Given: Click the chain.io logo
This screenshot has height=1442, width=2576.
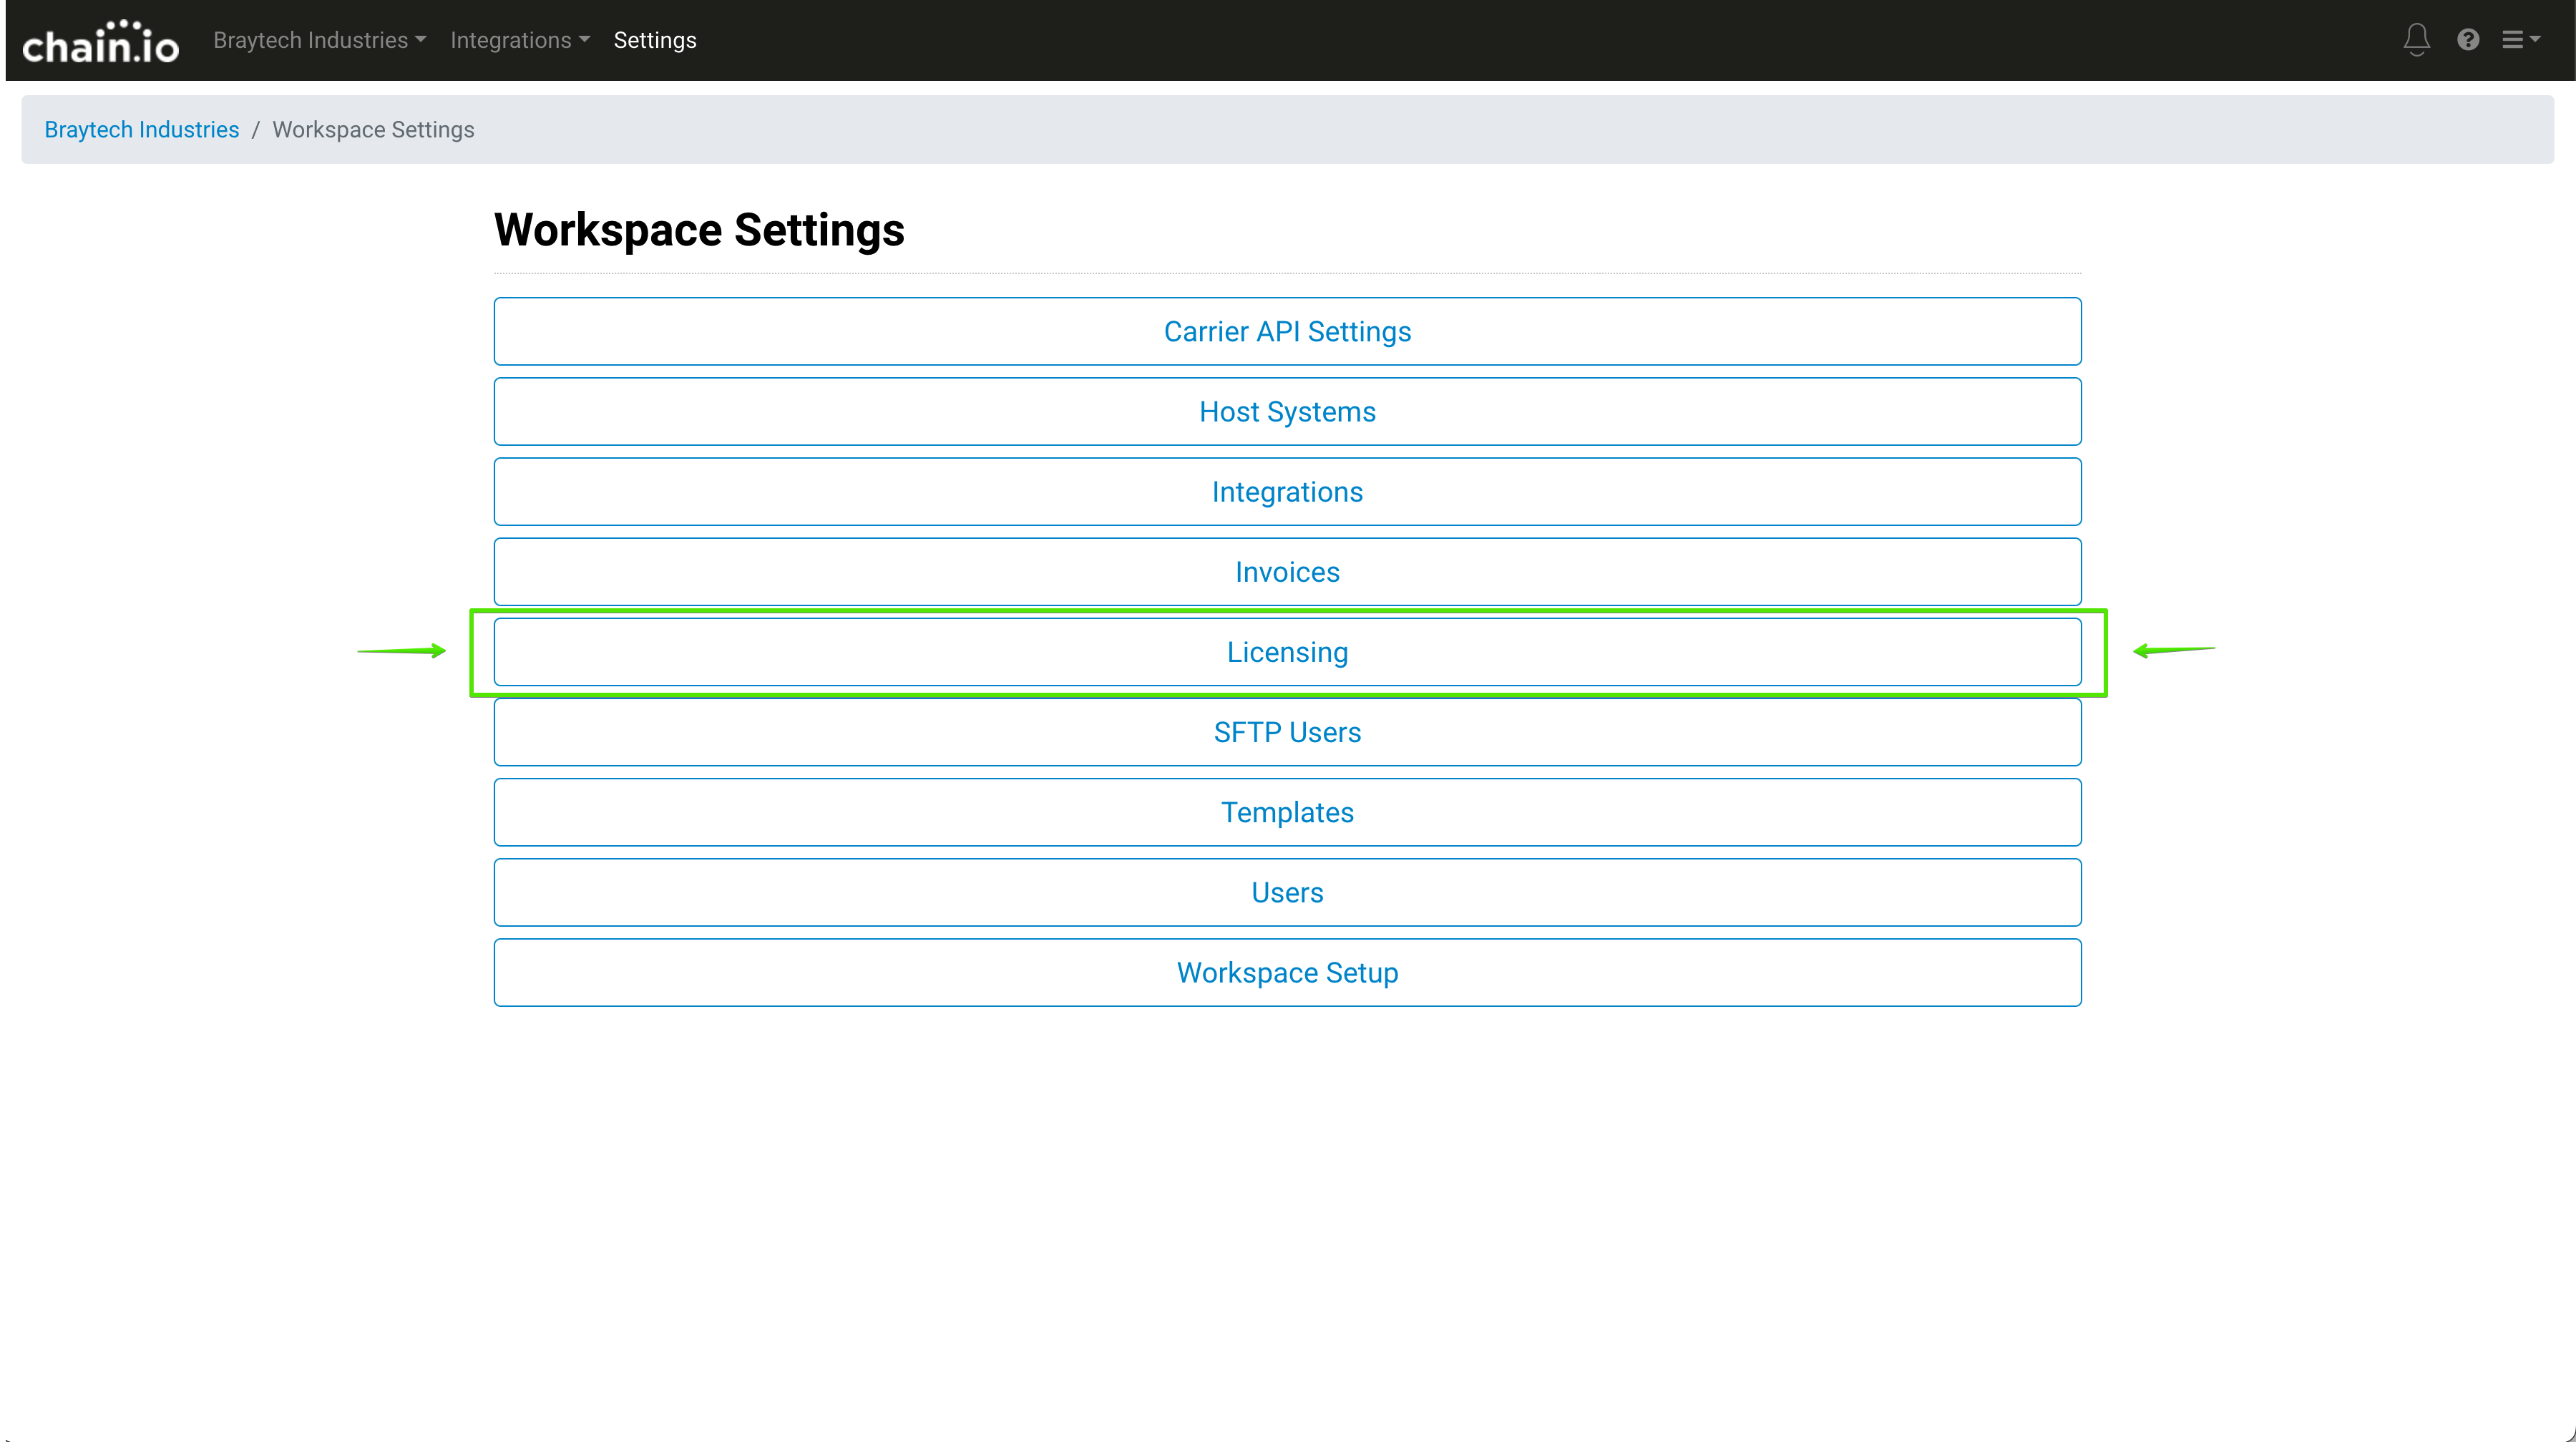Looking at the screenshot, I should point(100,42).
